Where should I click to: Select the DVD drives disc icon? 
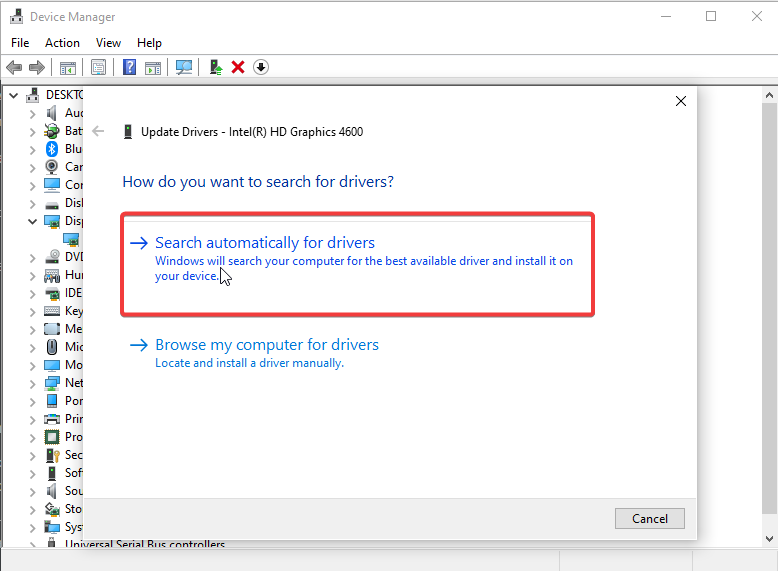point(52,257)
